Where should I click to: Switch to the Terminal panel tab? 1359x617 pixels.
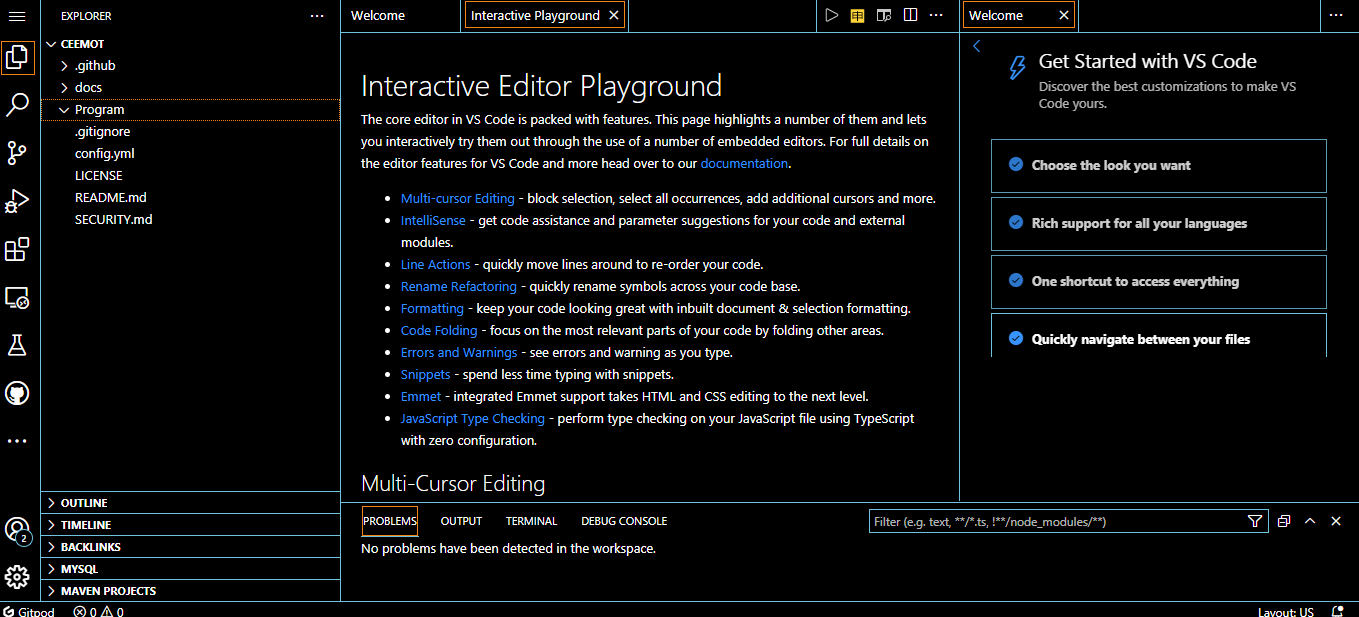(x=531, y=521)
